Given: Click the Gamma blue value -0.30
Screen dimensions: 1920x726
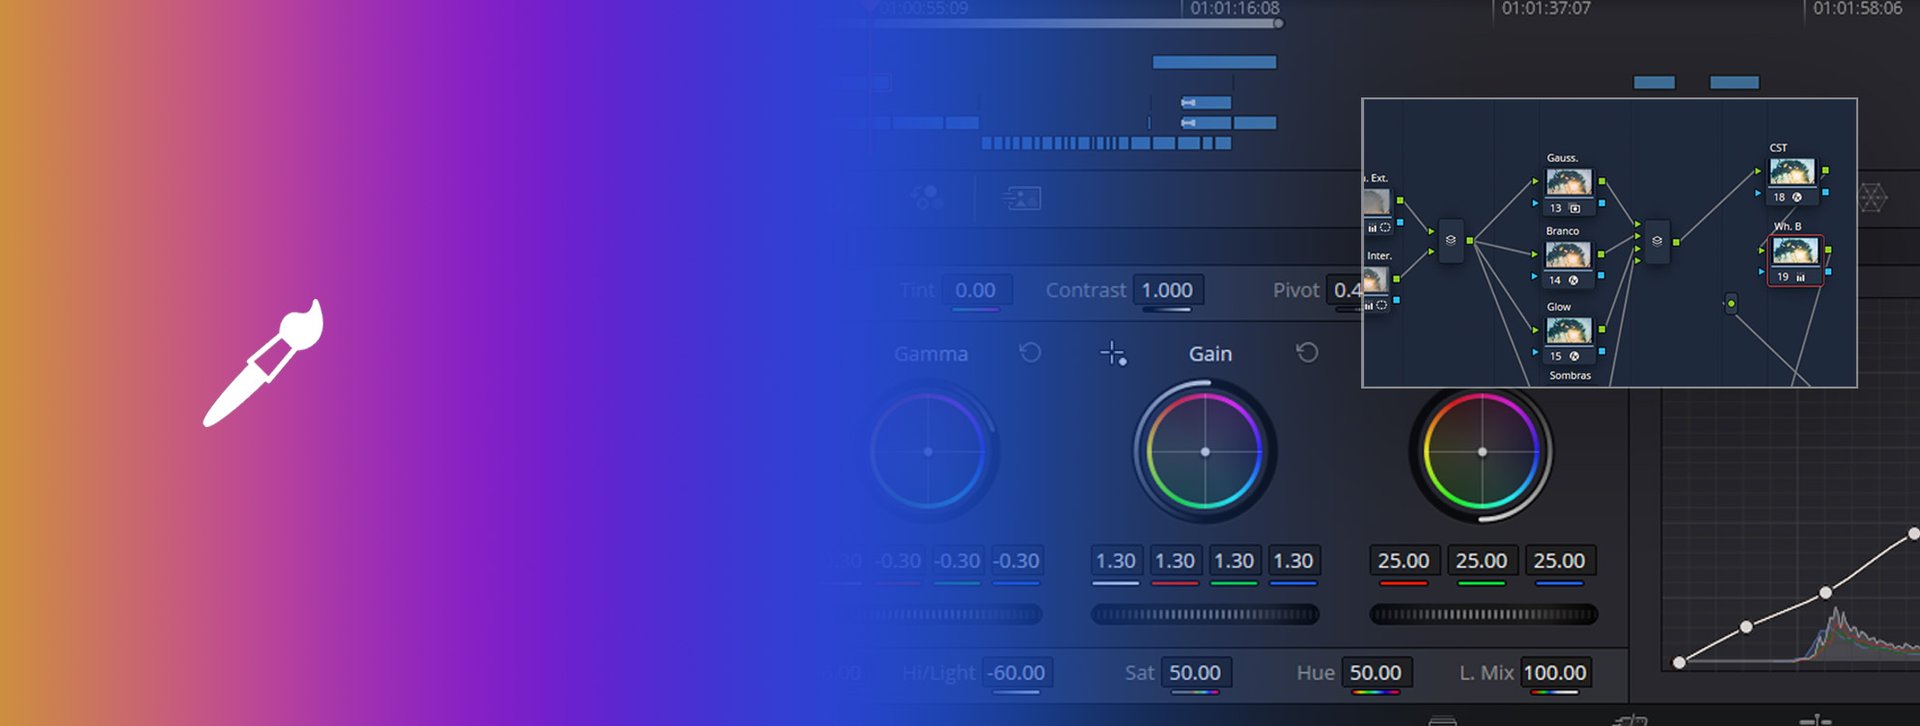Looking at the screenshot, I should coord(1017,561).
